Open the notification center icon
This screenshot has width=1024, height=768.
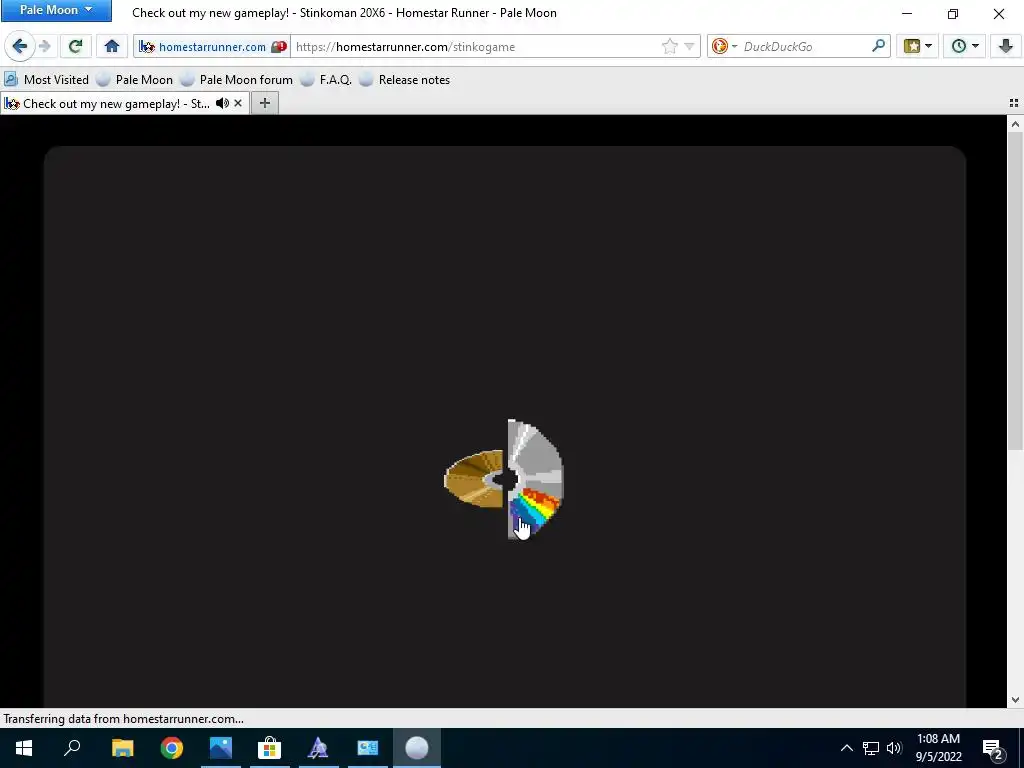pyautogui.click(x=993, y=748)
